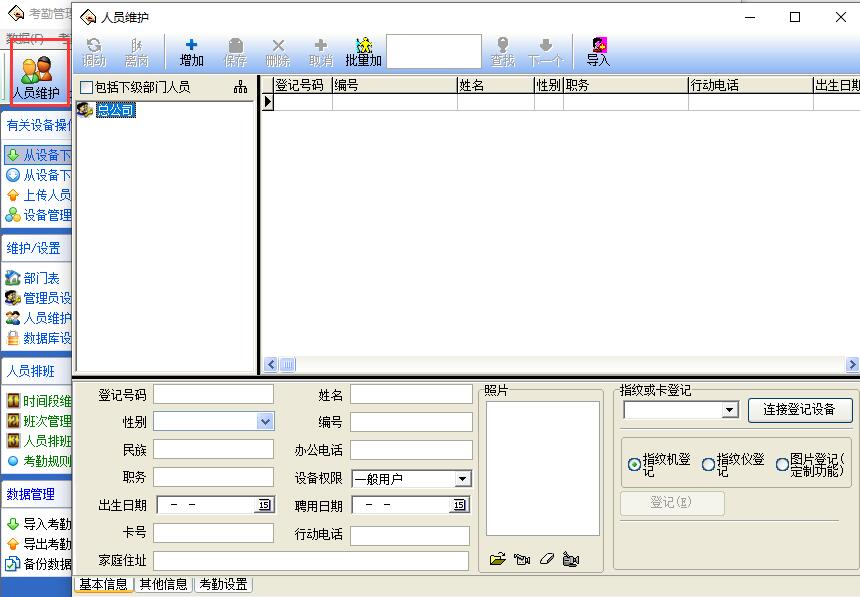
Task: Expand the 设备权限 combo box
Action: point(462,479)
